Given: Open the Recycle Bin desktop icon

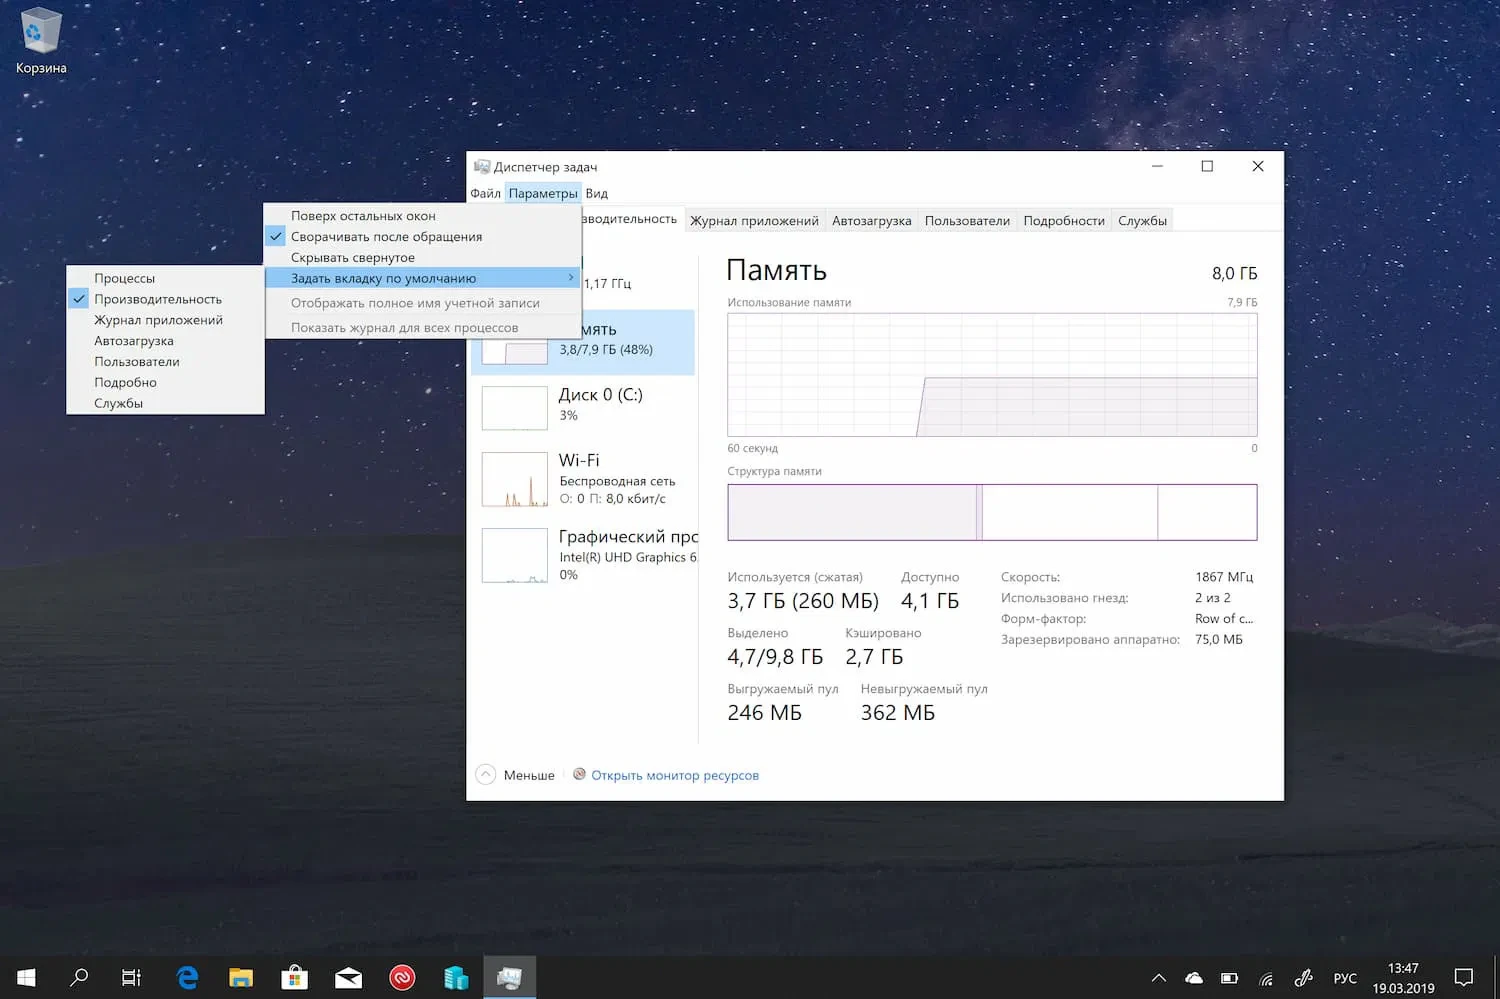Looking at the screenshot, I should 40,40.
